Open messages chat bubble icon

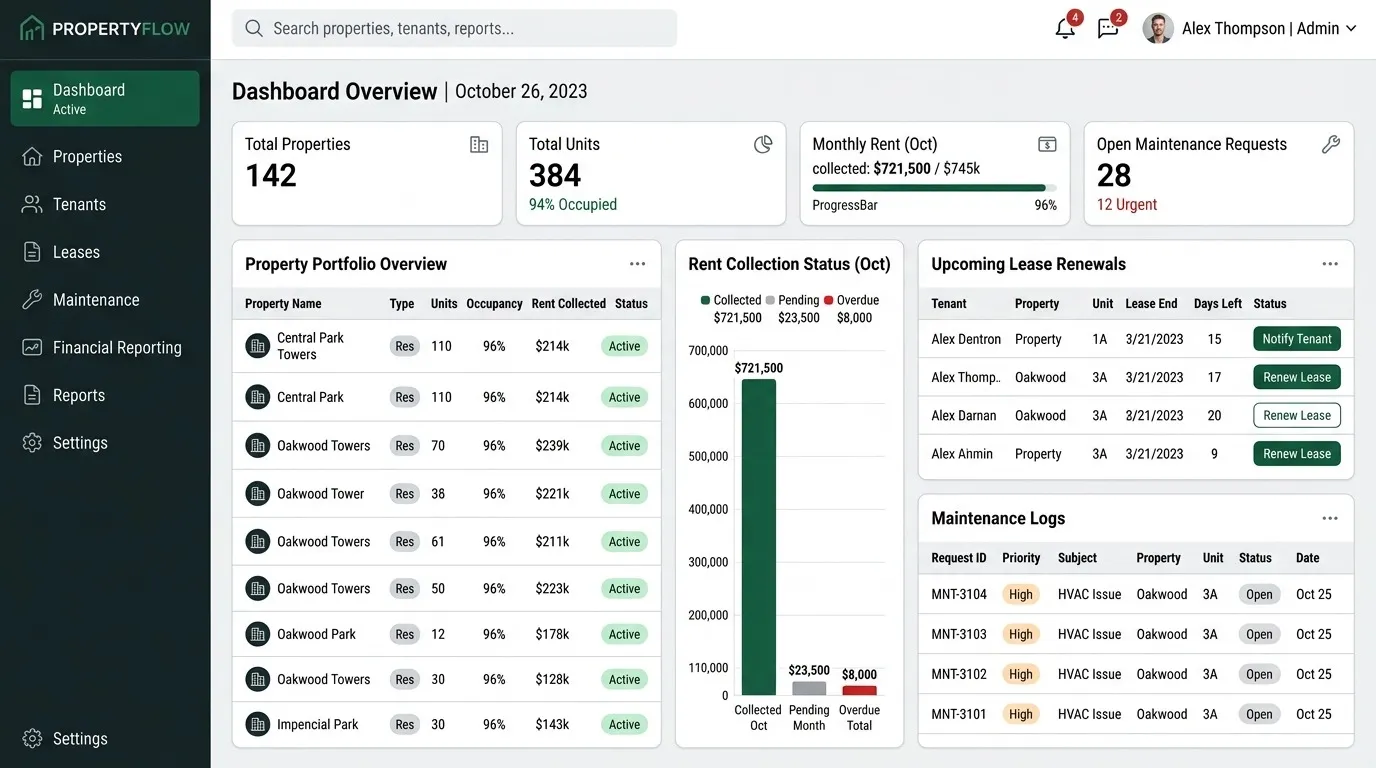(1108, 29)
